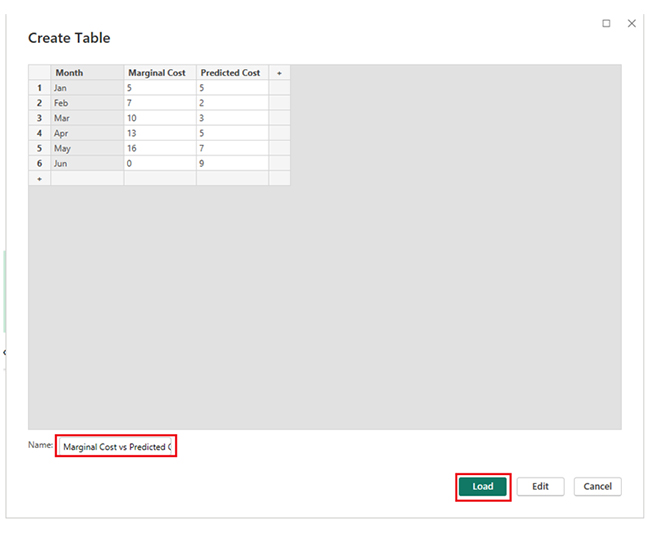Select the Marginal Cost column header
650x535 pixels.
159,73
